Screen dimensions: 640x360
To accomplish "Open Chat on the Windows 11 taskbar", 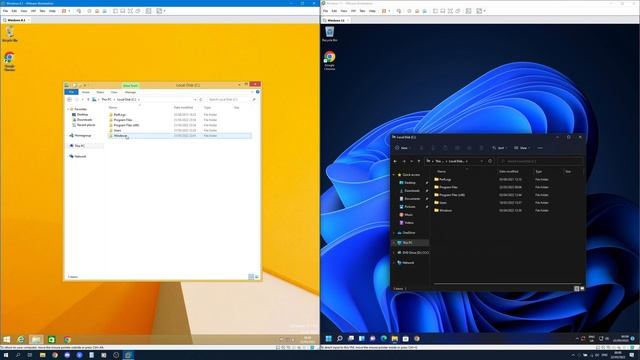I will tap(373, 338).
